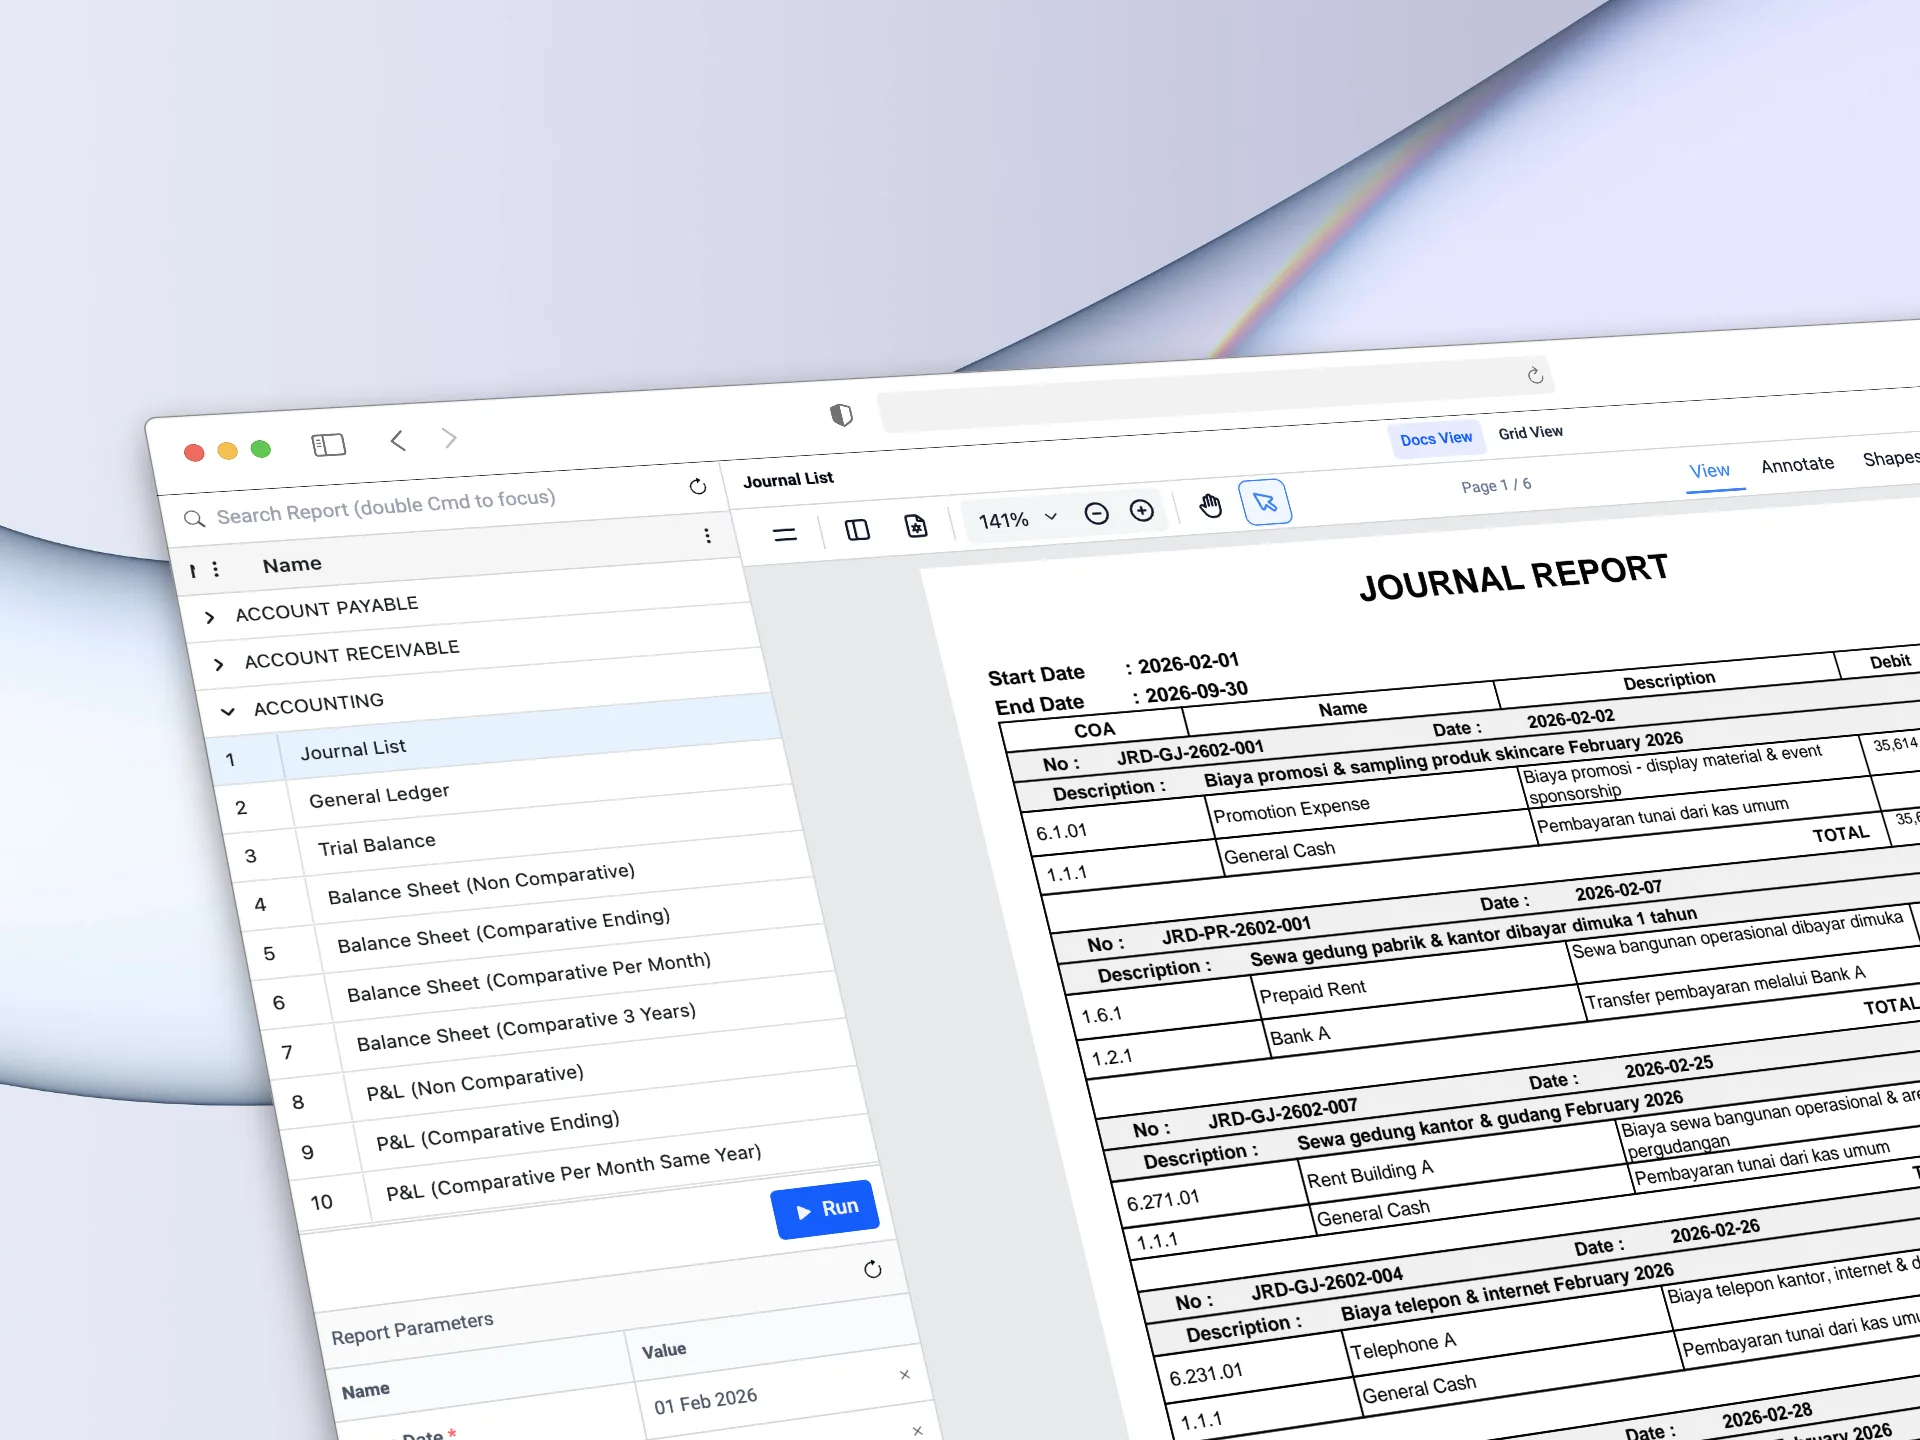1920x1440 pixels.
Task: Click the blue Run button
Action: (x=825, y=1210)
